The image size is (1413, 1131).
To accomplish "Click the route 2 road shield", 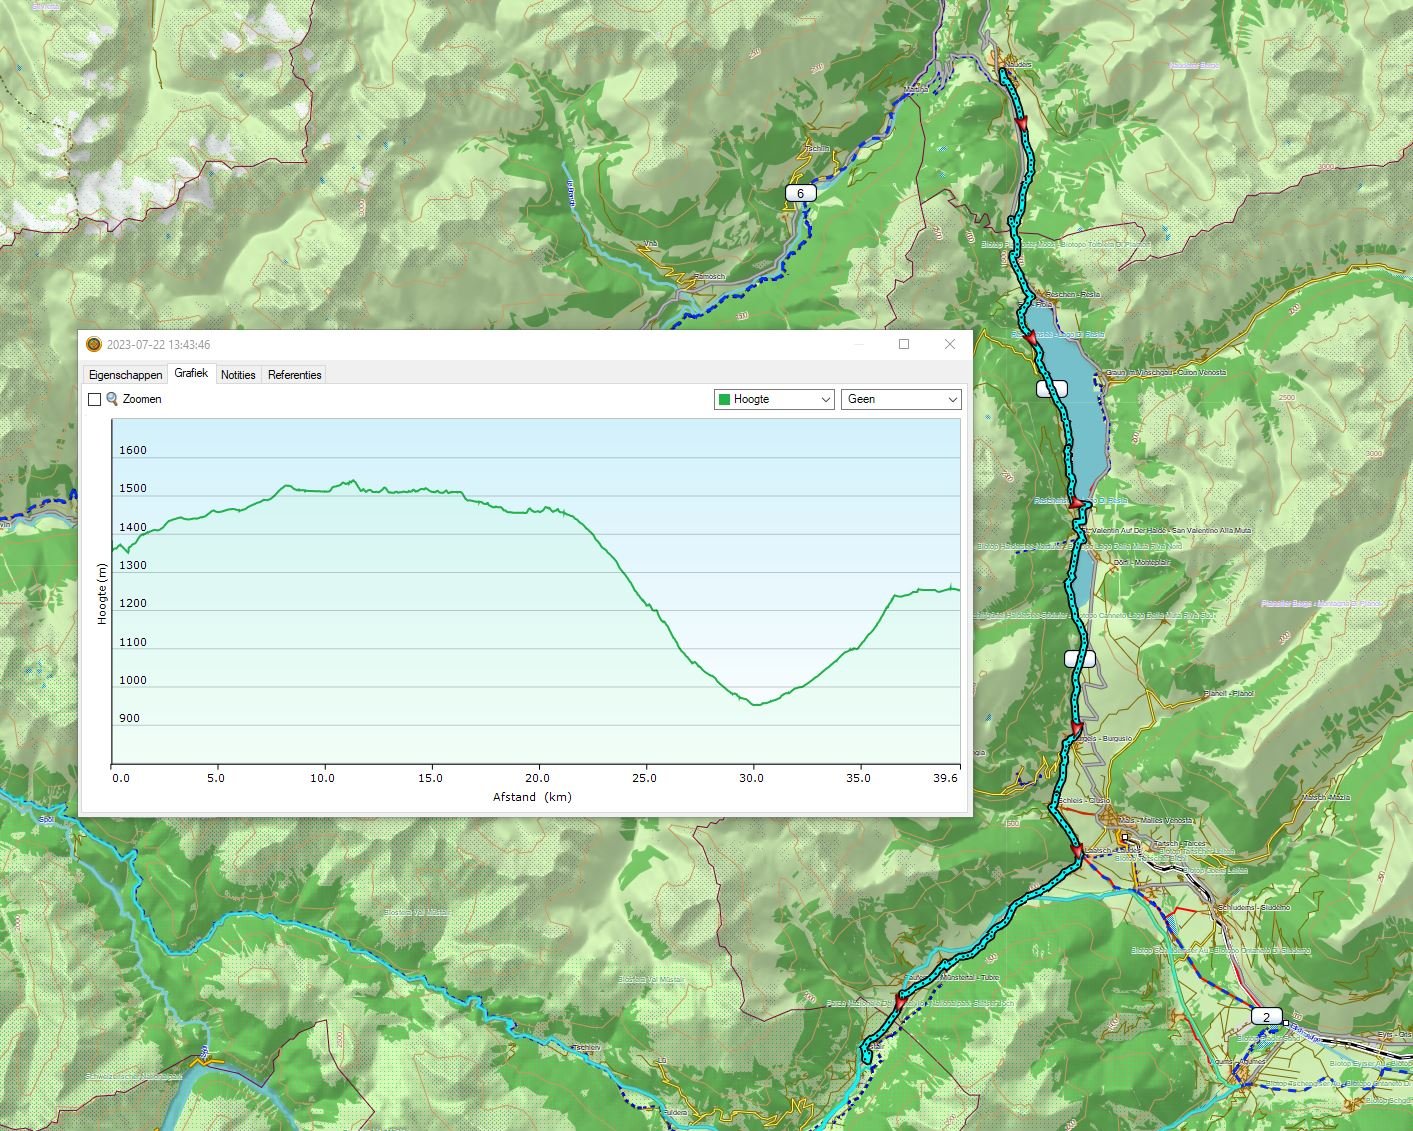I will tap(1266, 1017).
